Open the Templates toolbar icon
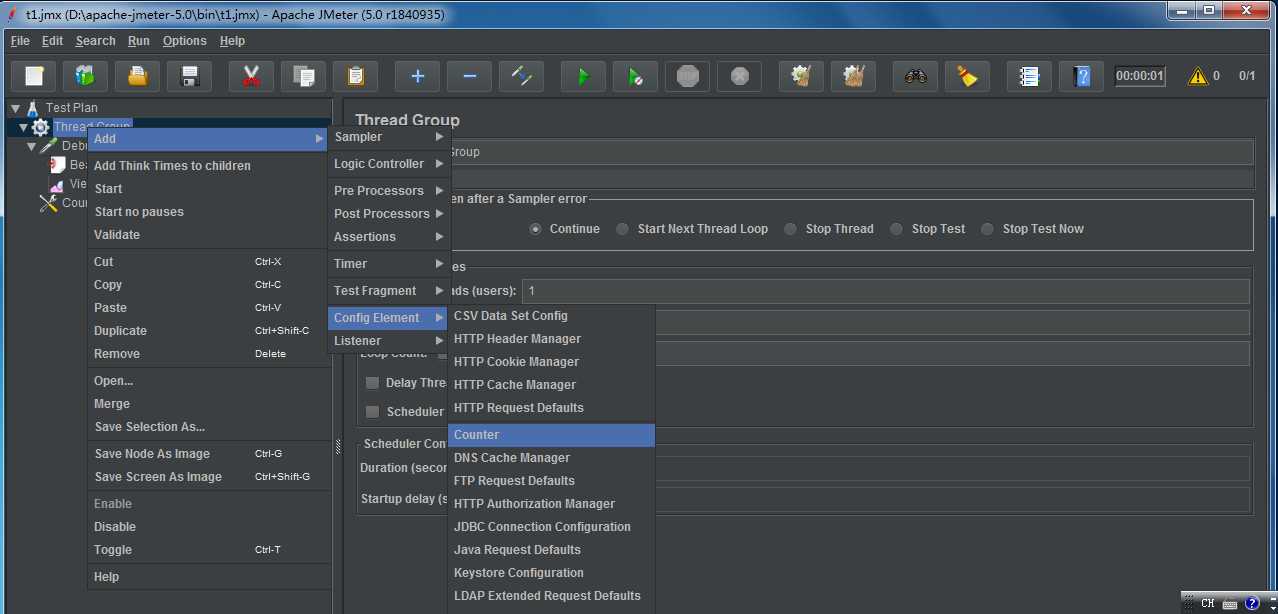This screenshot has height=614, width=1278. (x=86, y=76)
